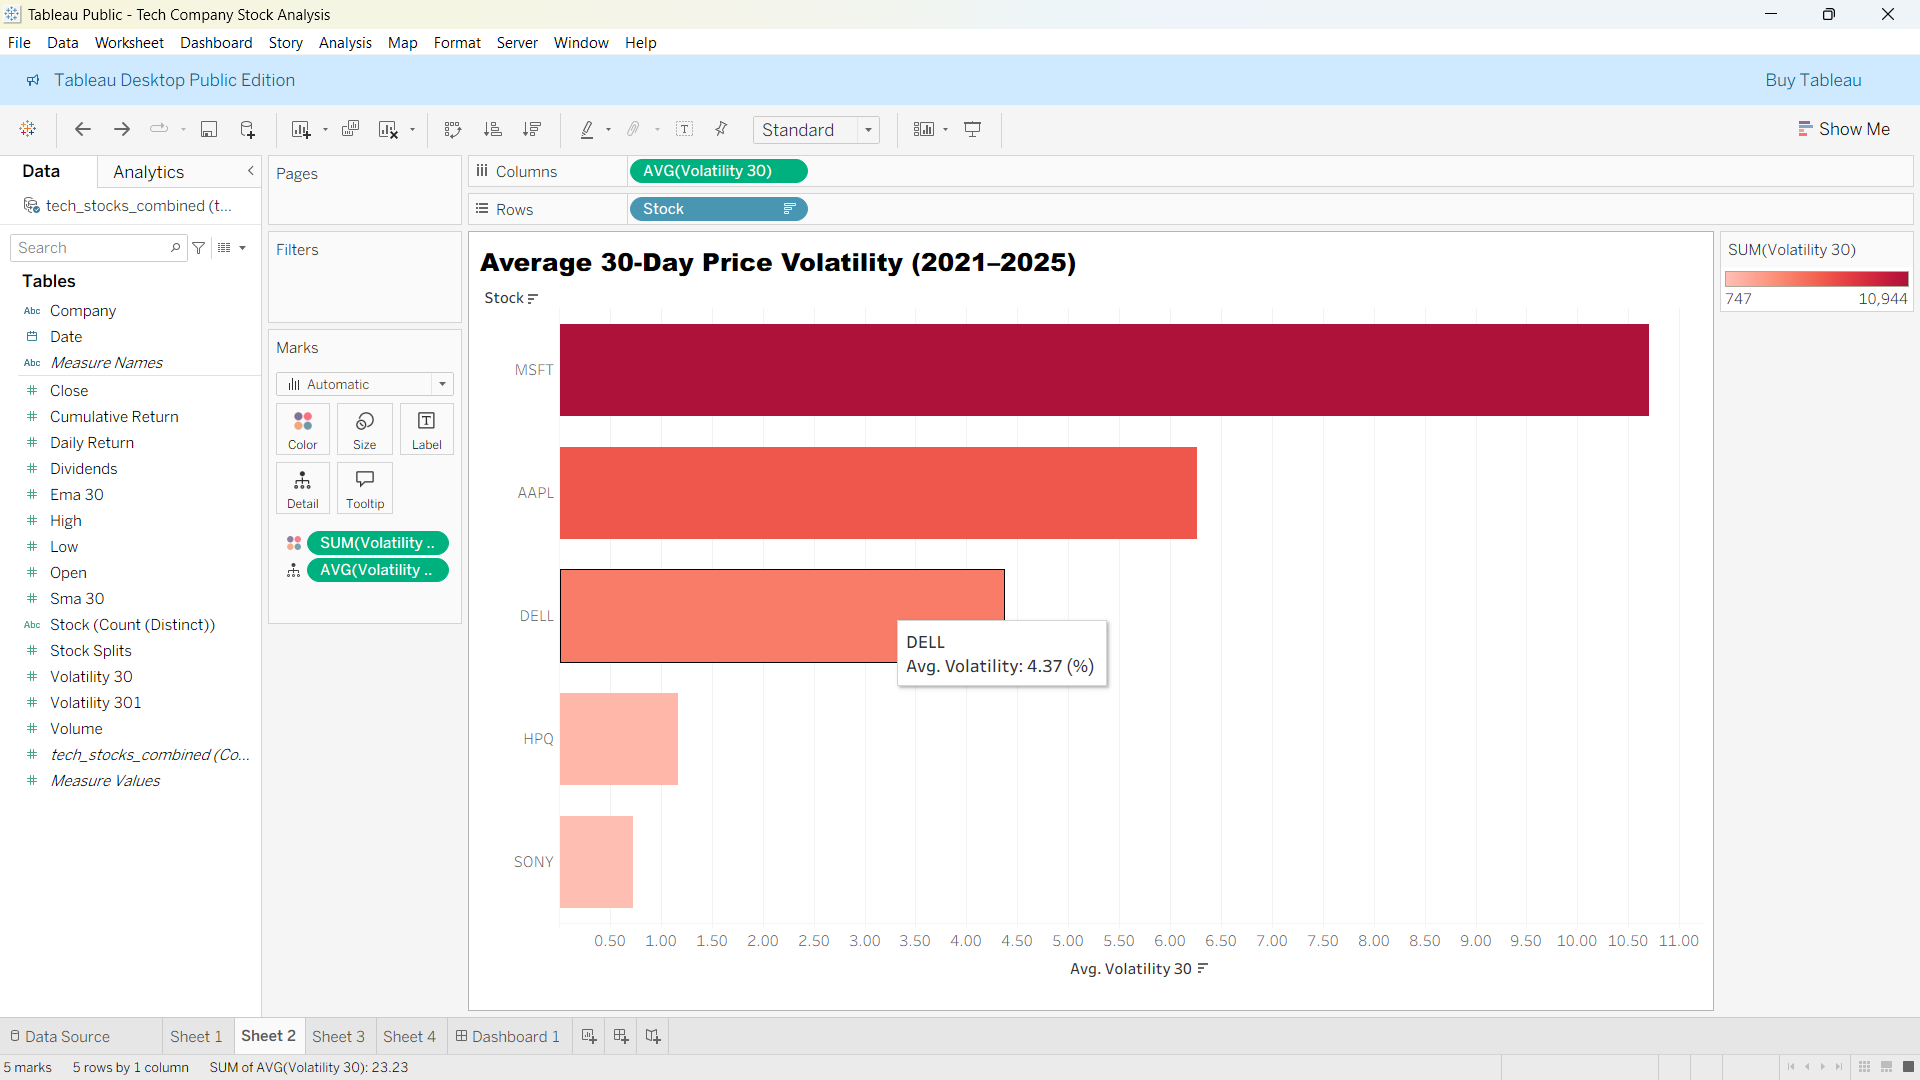Filter fields in the Data pane
This screenshot has height=1080, width=1920.
pos(199,248)
